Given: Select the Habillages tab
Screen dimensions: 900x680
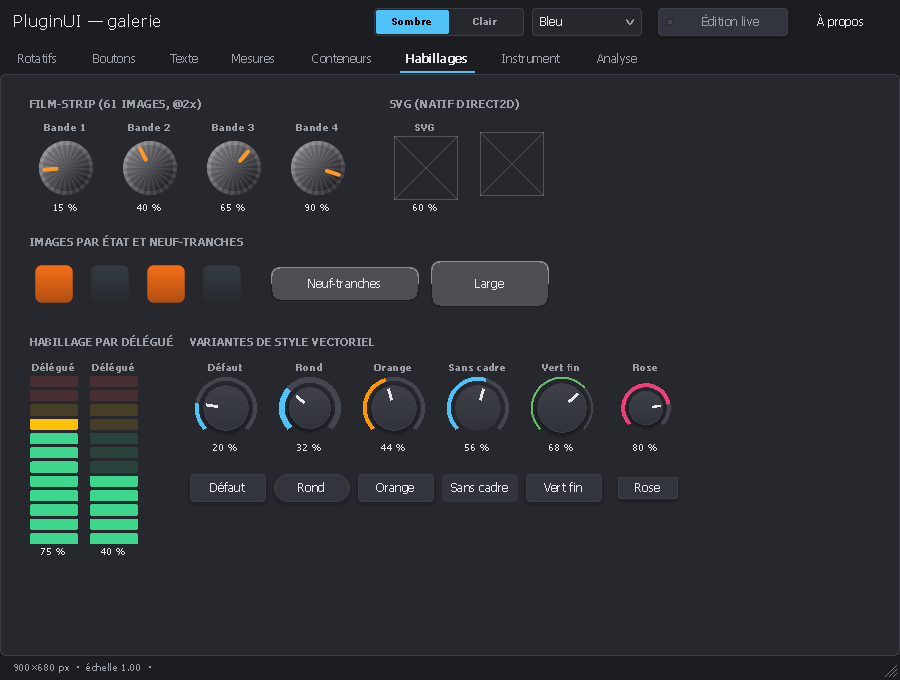Looking at the screenshot, I should [x=436, y=59].
